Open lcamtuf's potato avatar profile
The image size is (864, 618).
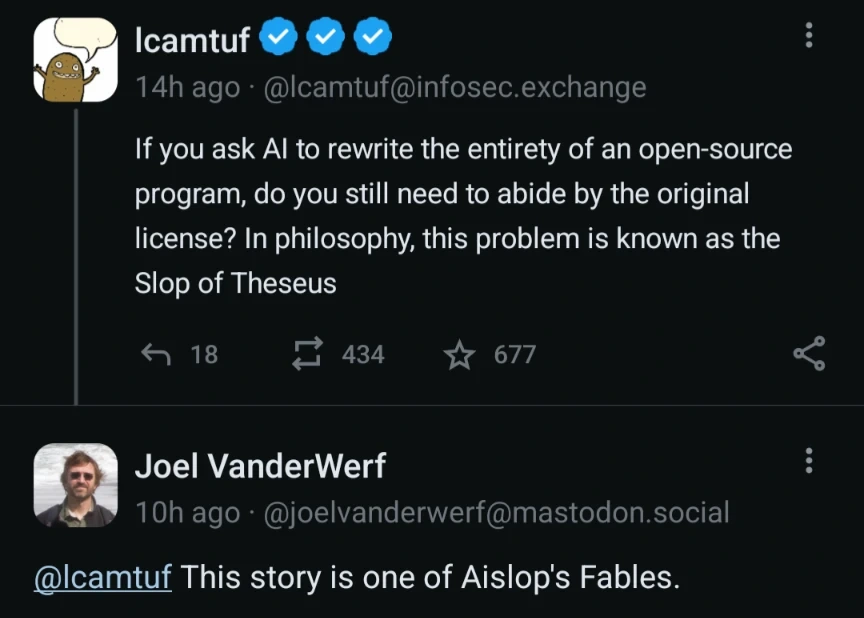pos(75,60)
